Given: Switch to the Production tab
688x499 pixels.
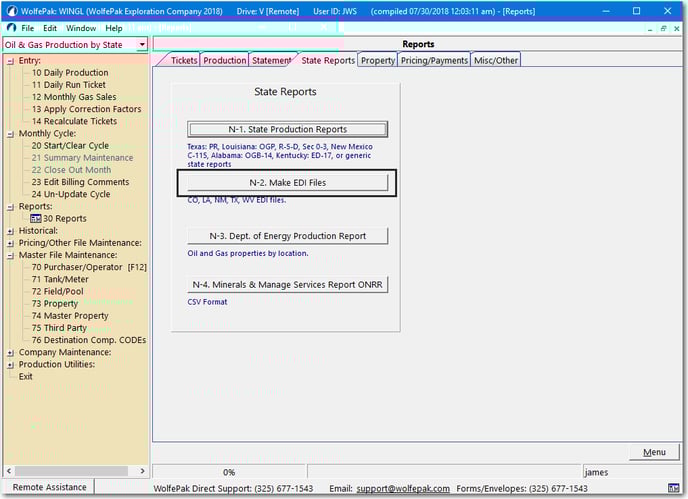Looking at the screenshot, I should click(x=225, y=60).
